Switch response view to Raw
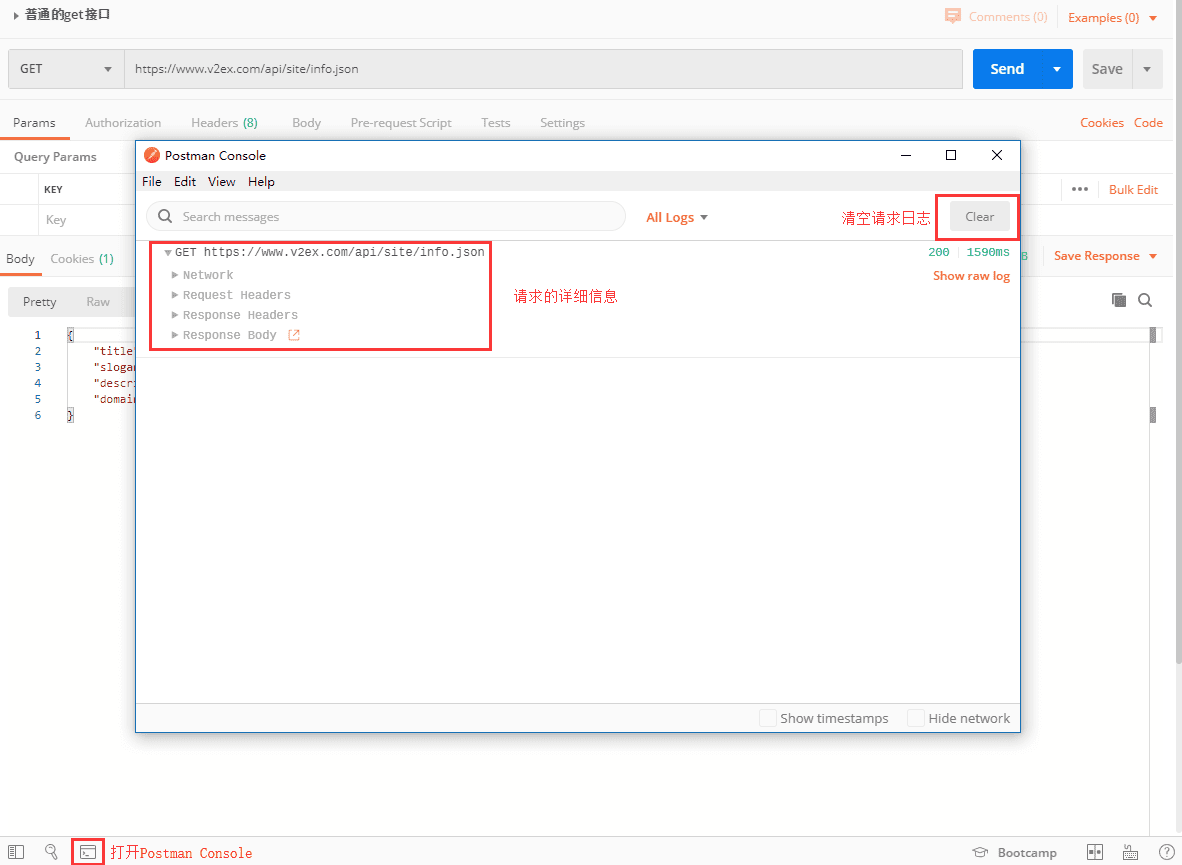Screen dimensions: 1182x865 98,302
